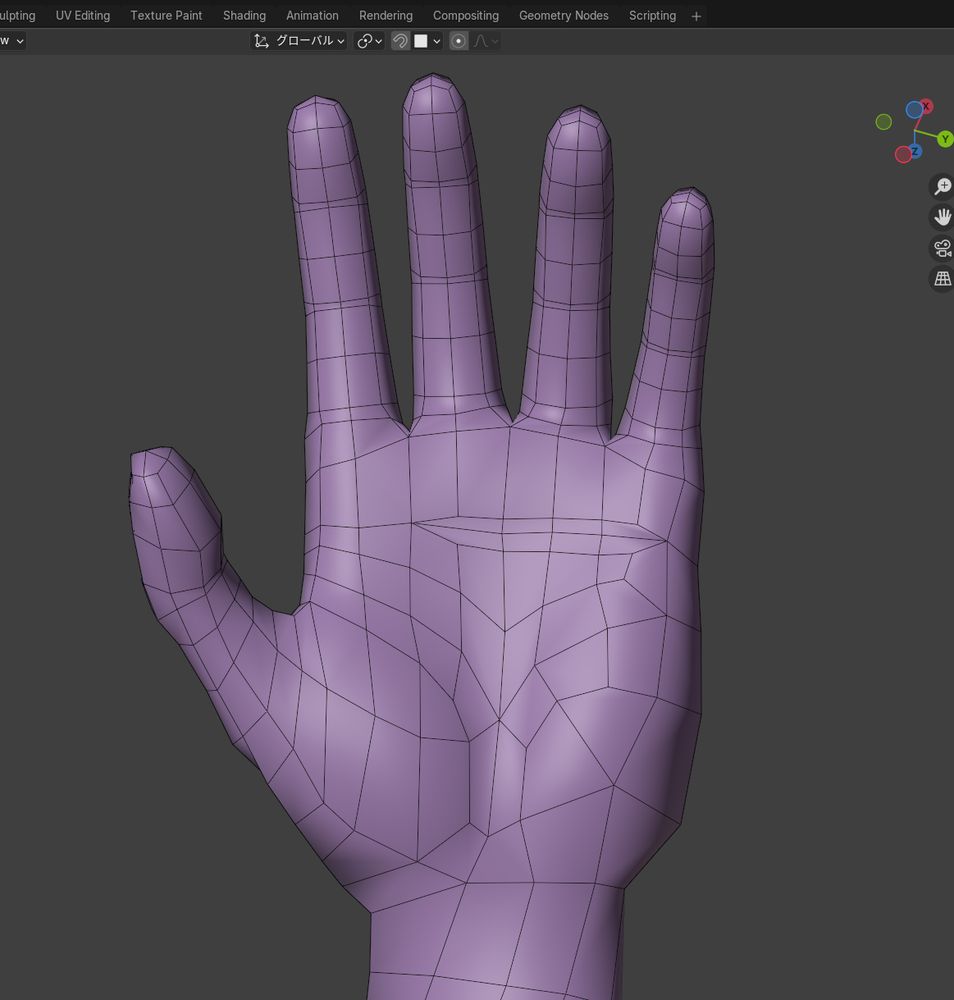Toggle proportional editing

pyautogui.click(x=459, y=41)
